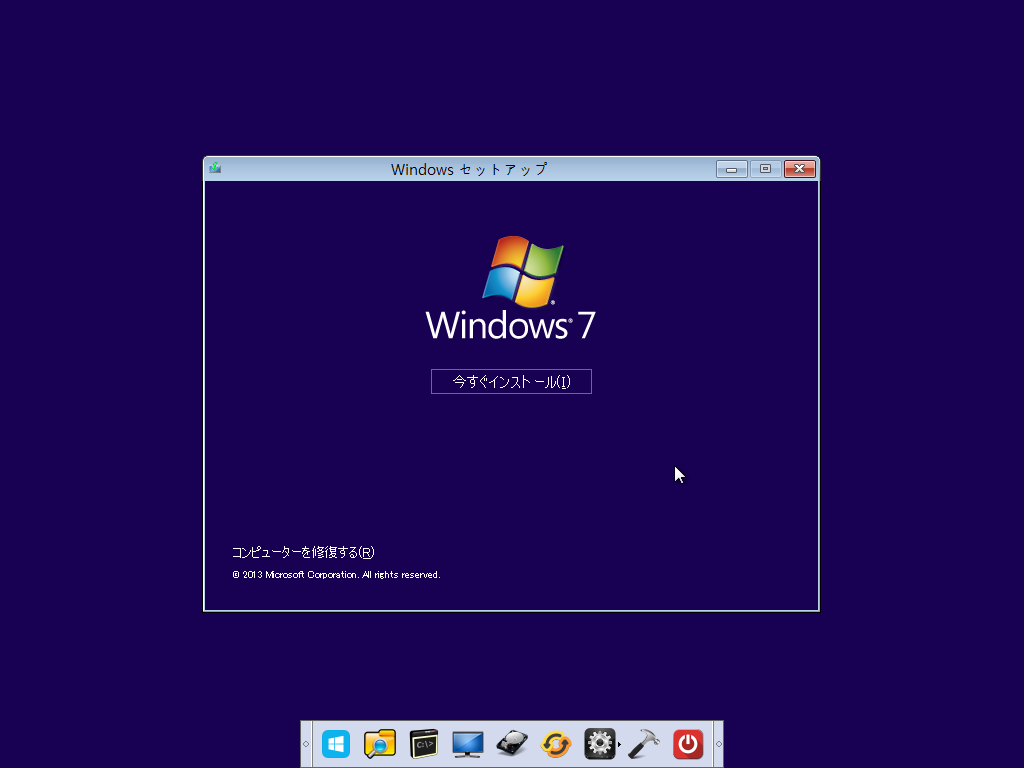The height and width of the screenshot is (768, 1024).
Task: Close the Windows セットアップ window
Action: [x=799, y=169]
